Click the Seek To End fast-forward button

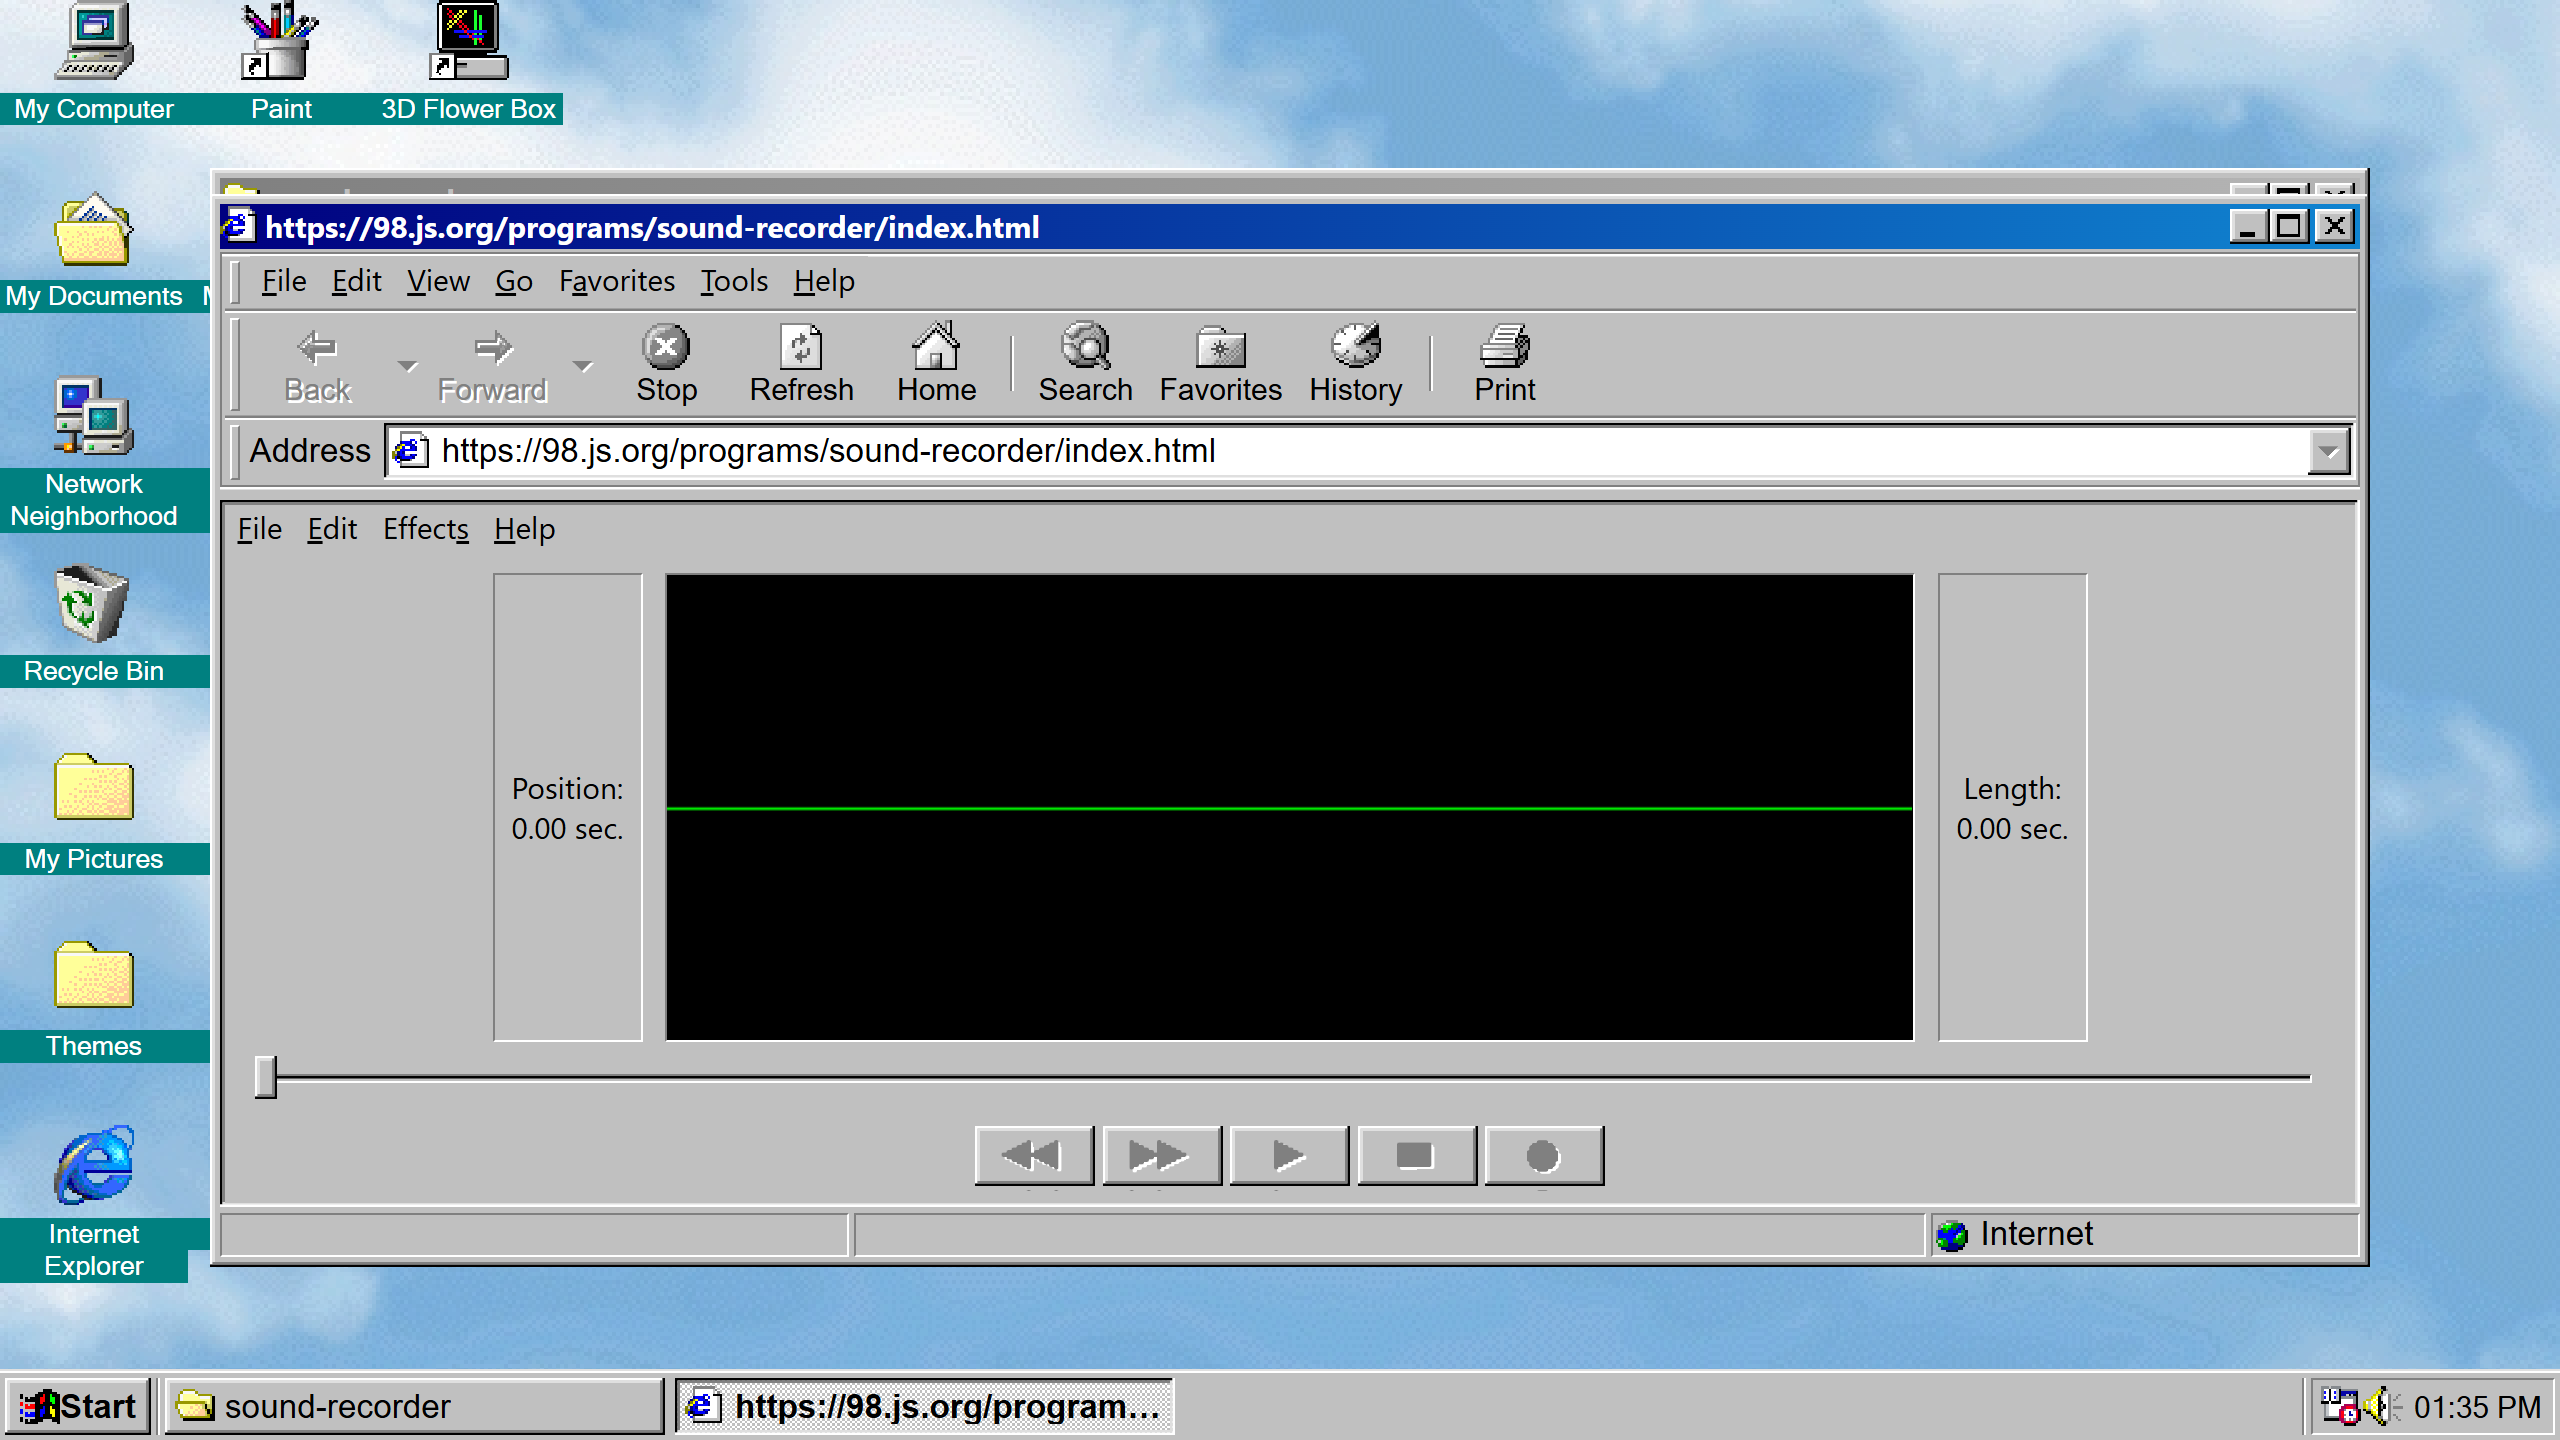1161,1155
